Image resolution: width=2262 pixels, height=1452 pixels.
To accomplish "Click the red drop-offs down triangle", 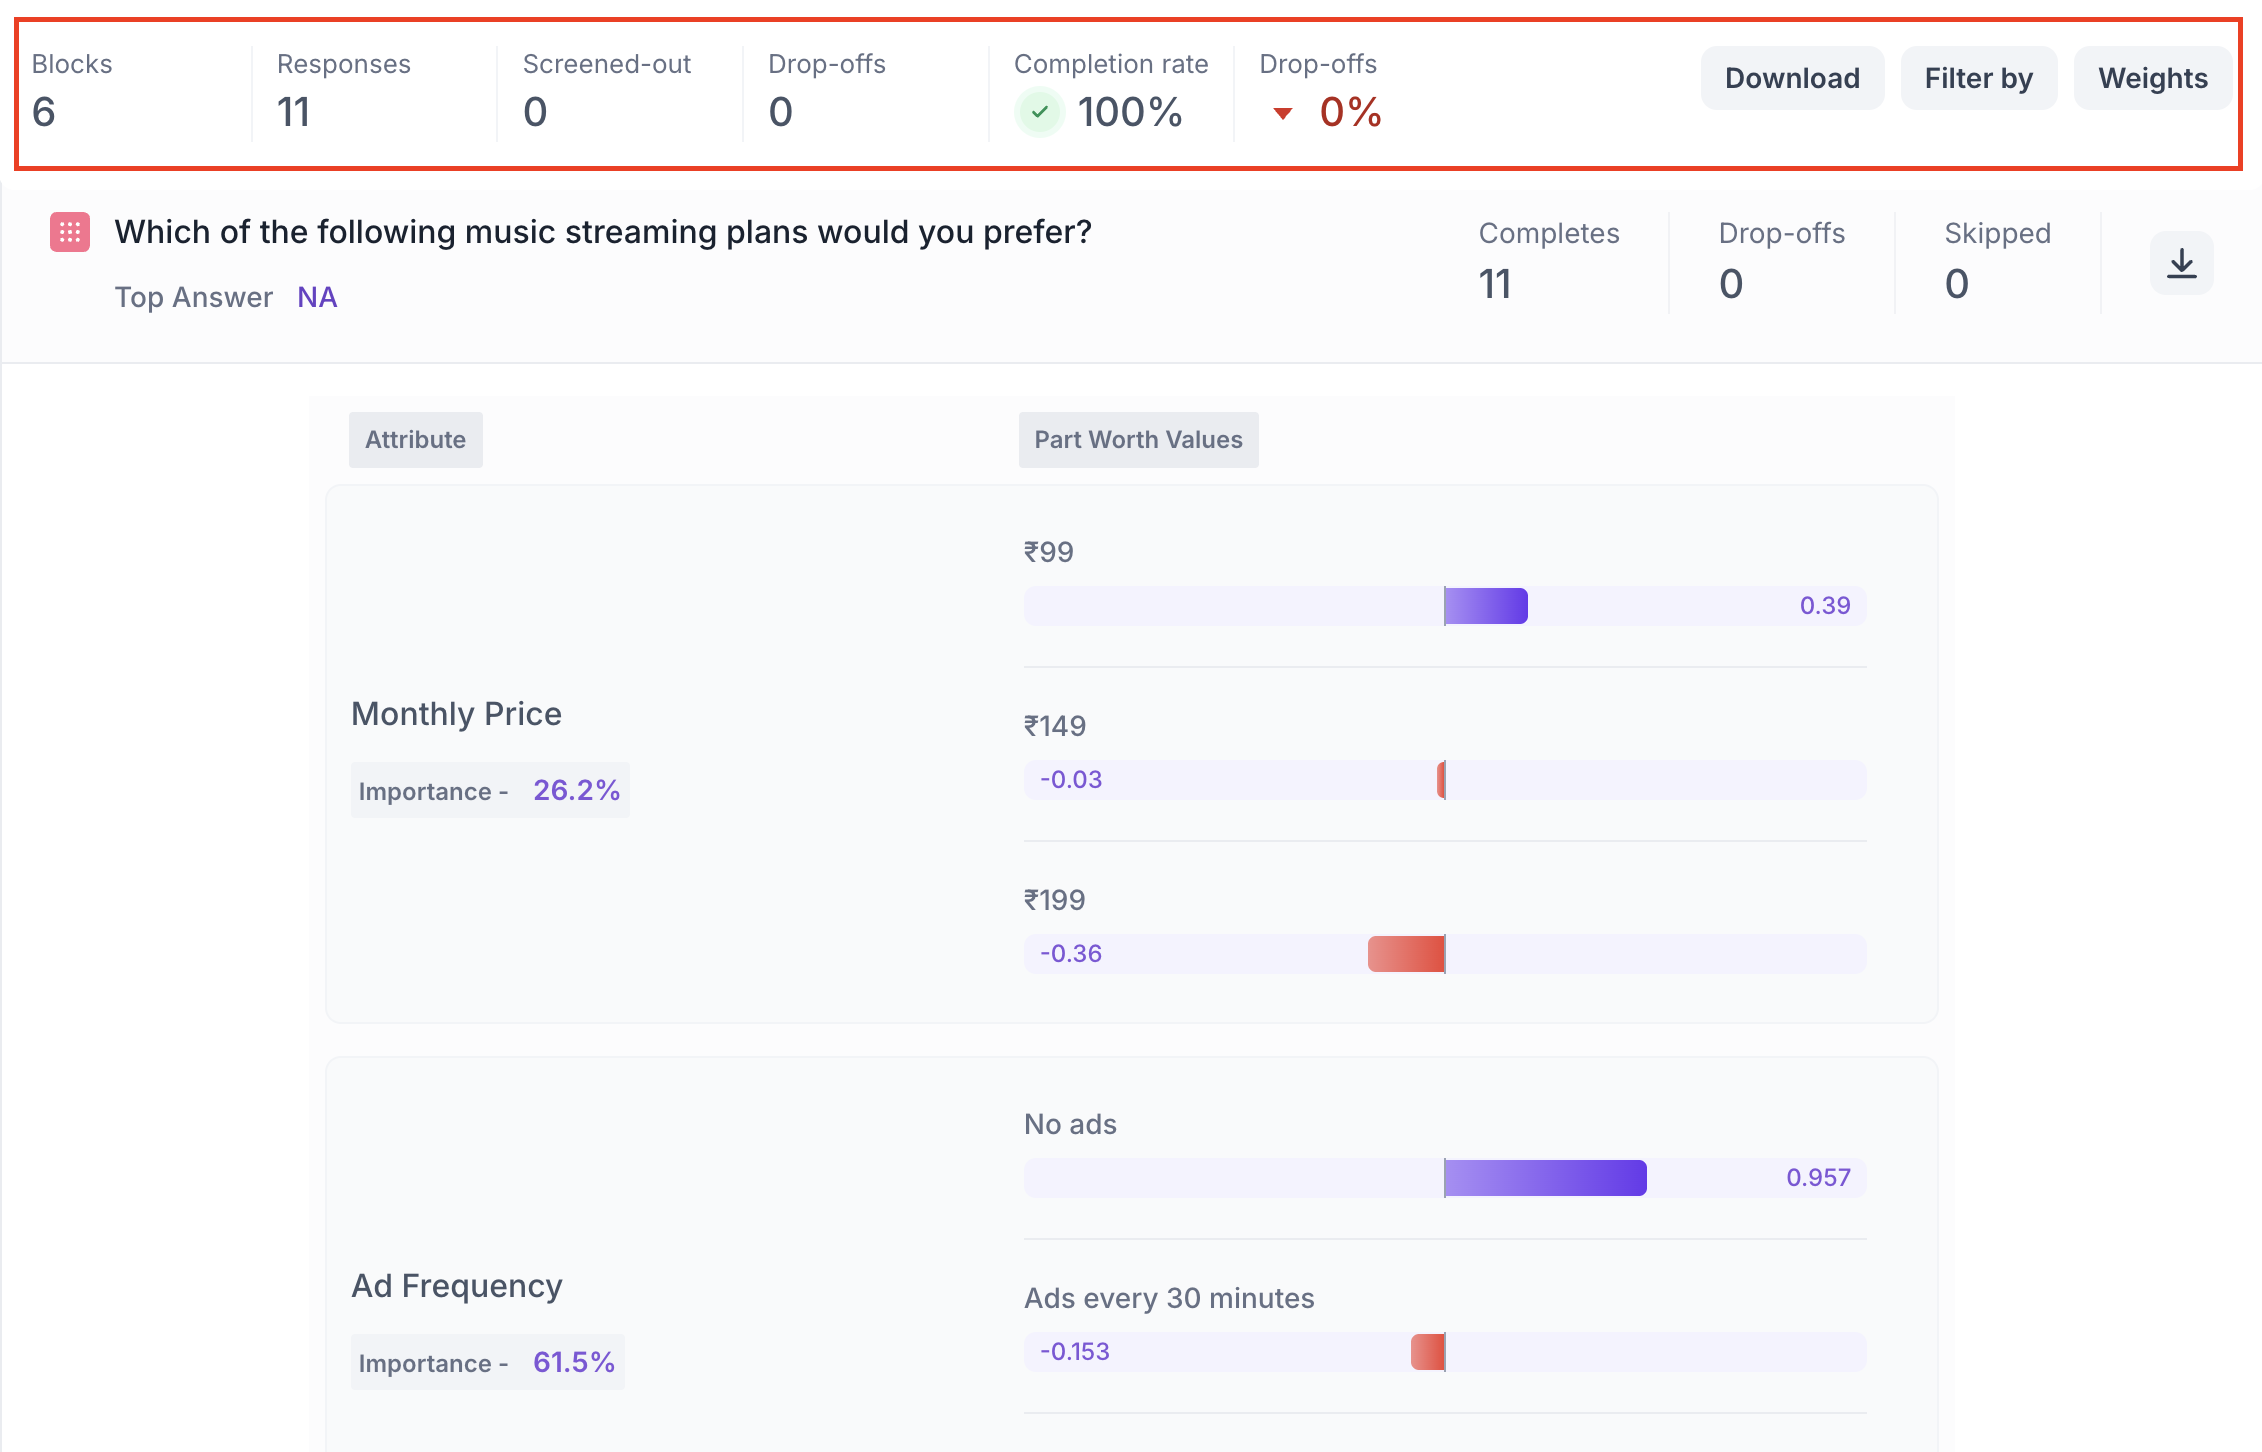I will tap(1282, 113).
